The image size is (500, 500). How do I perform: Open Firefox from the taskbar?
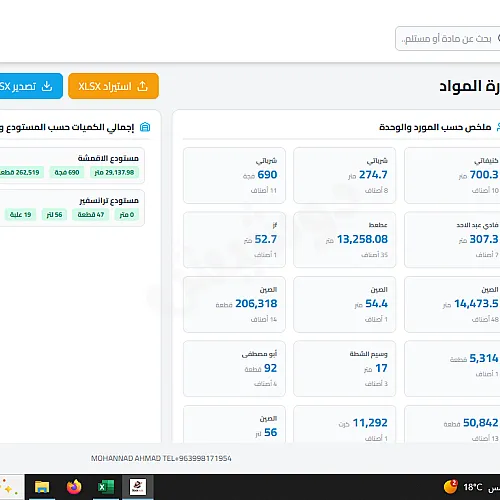(74, 487)
